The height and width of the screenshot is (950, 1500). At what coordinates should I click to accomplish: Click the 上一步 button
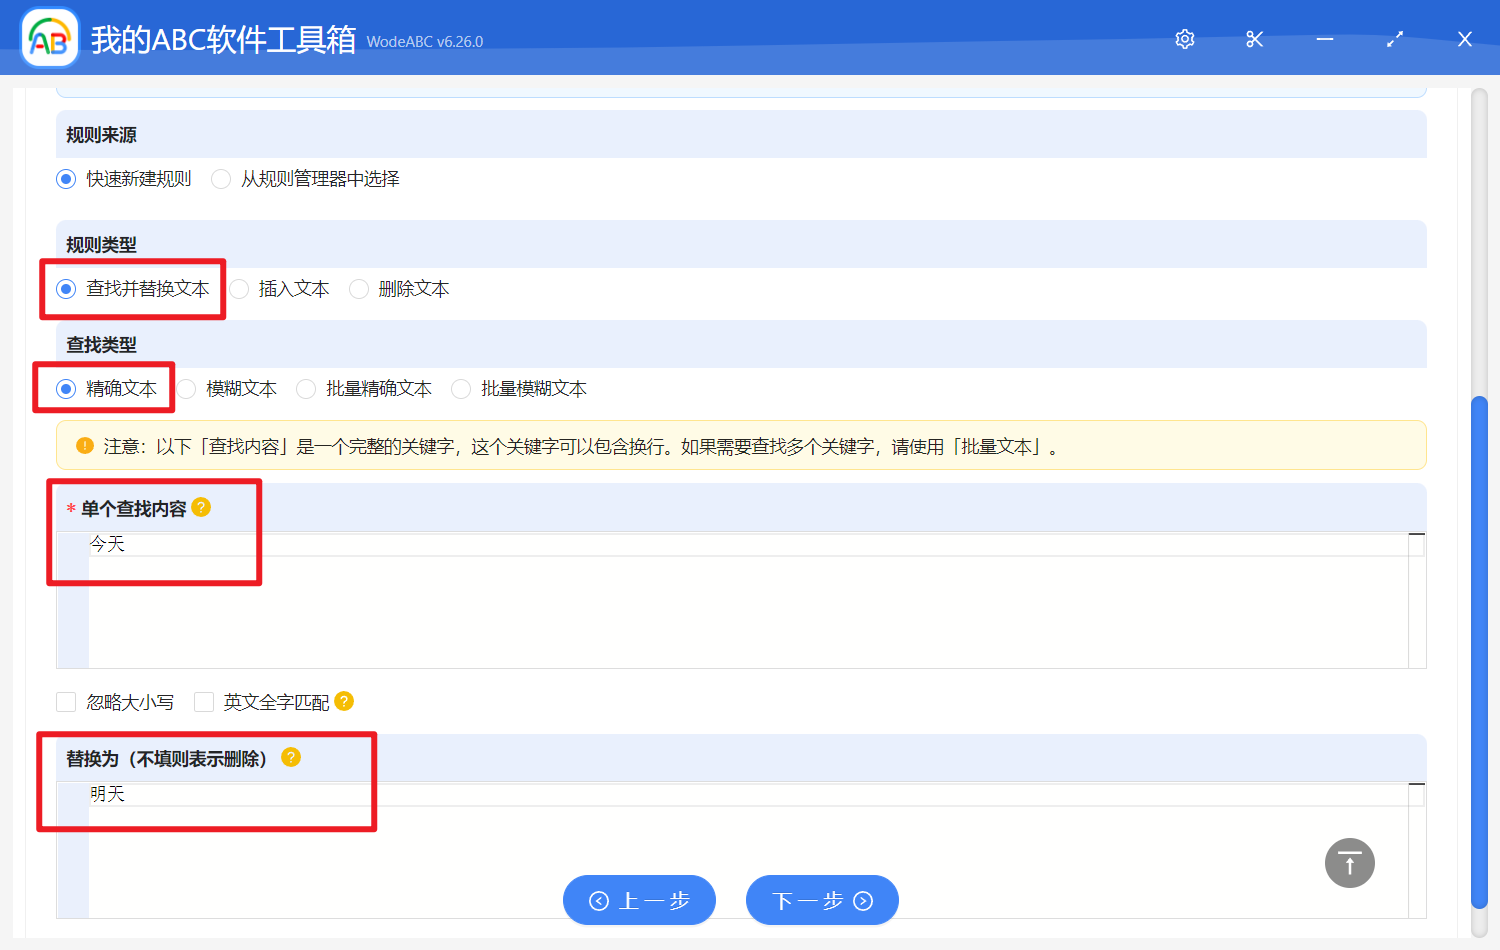(639, 900)
